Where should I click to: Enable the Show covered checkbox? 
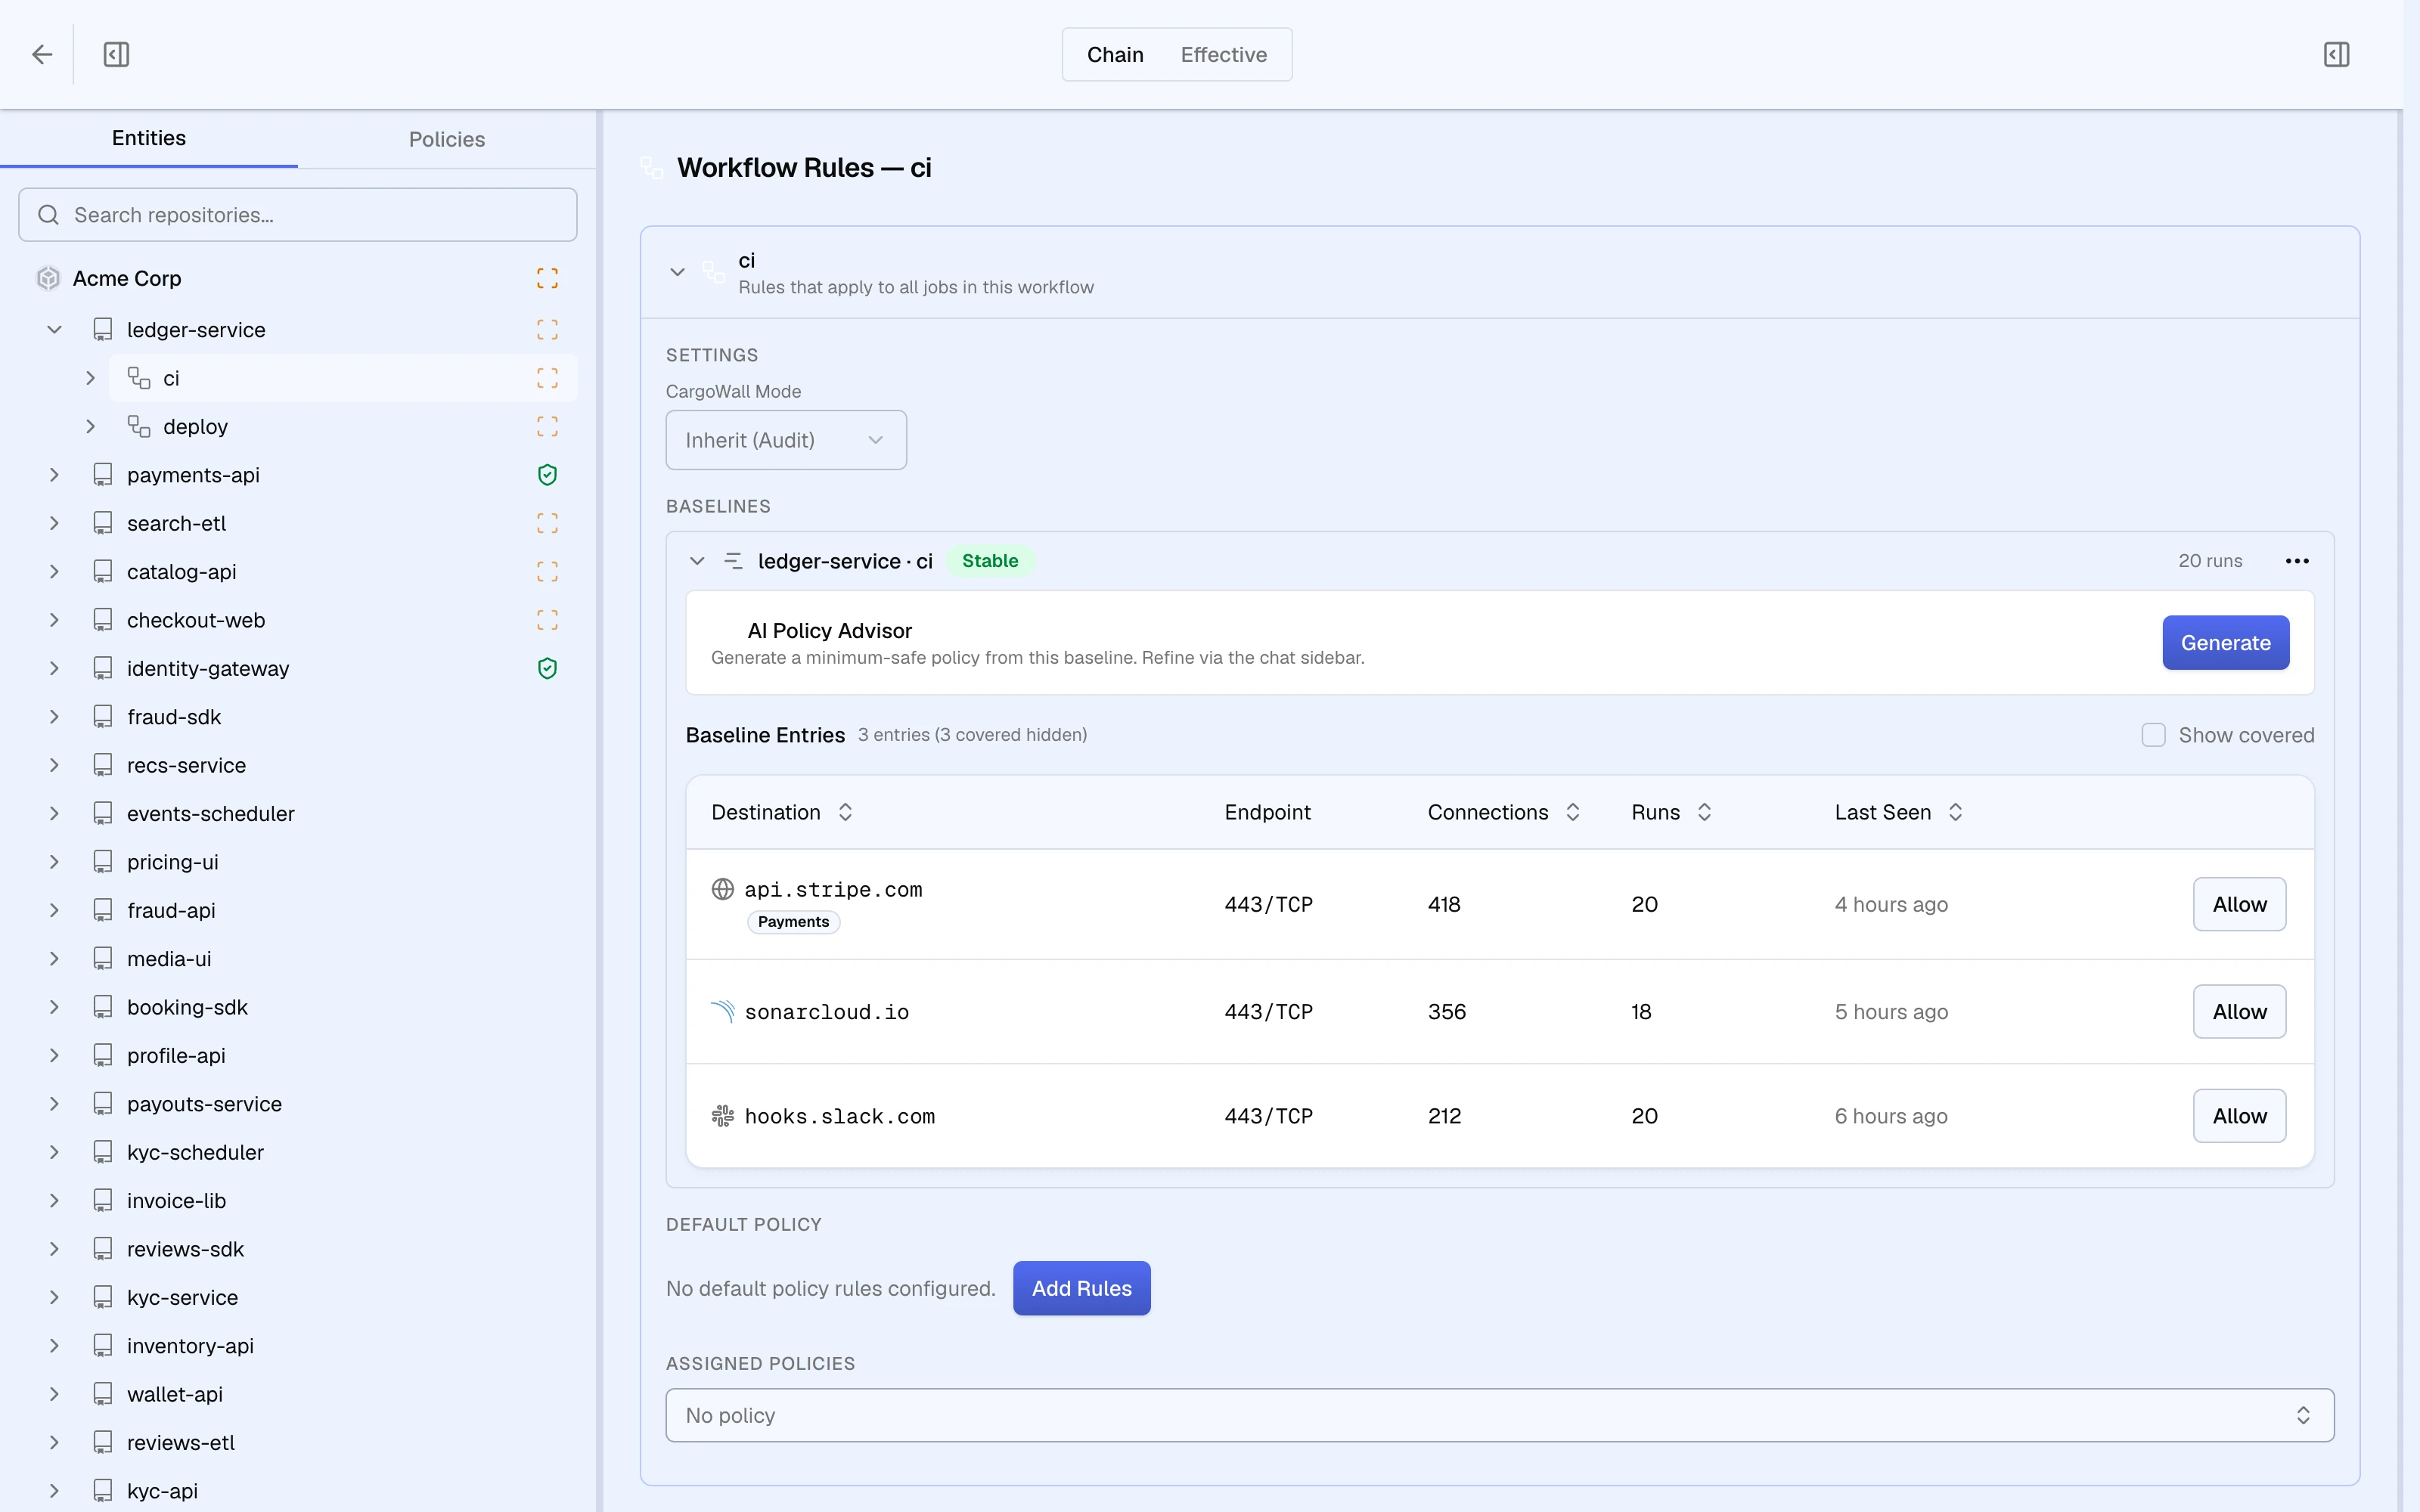point(2153,735)
